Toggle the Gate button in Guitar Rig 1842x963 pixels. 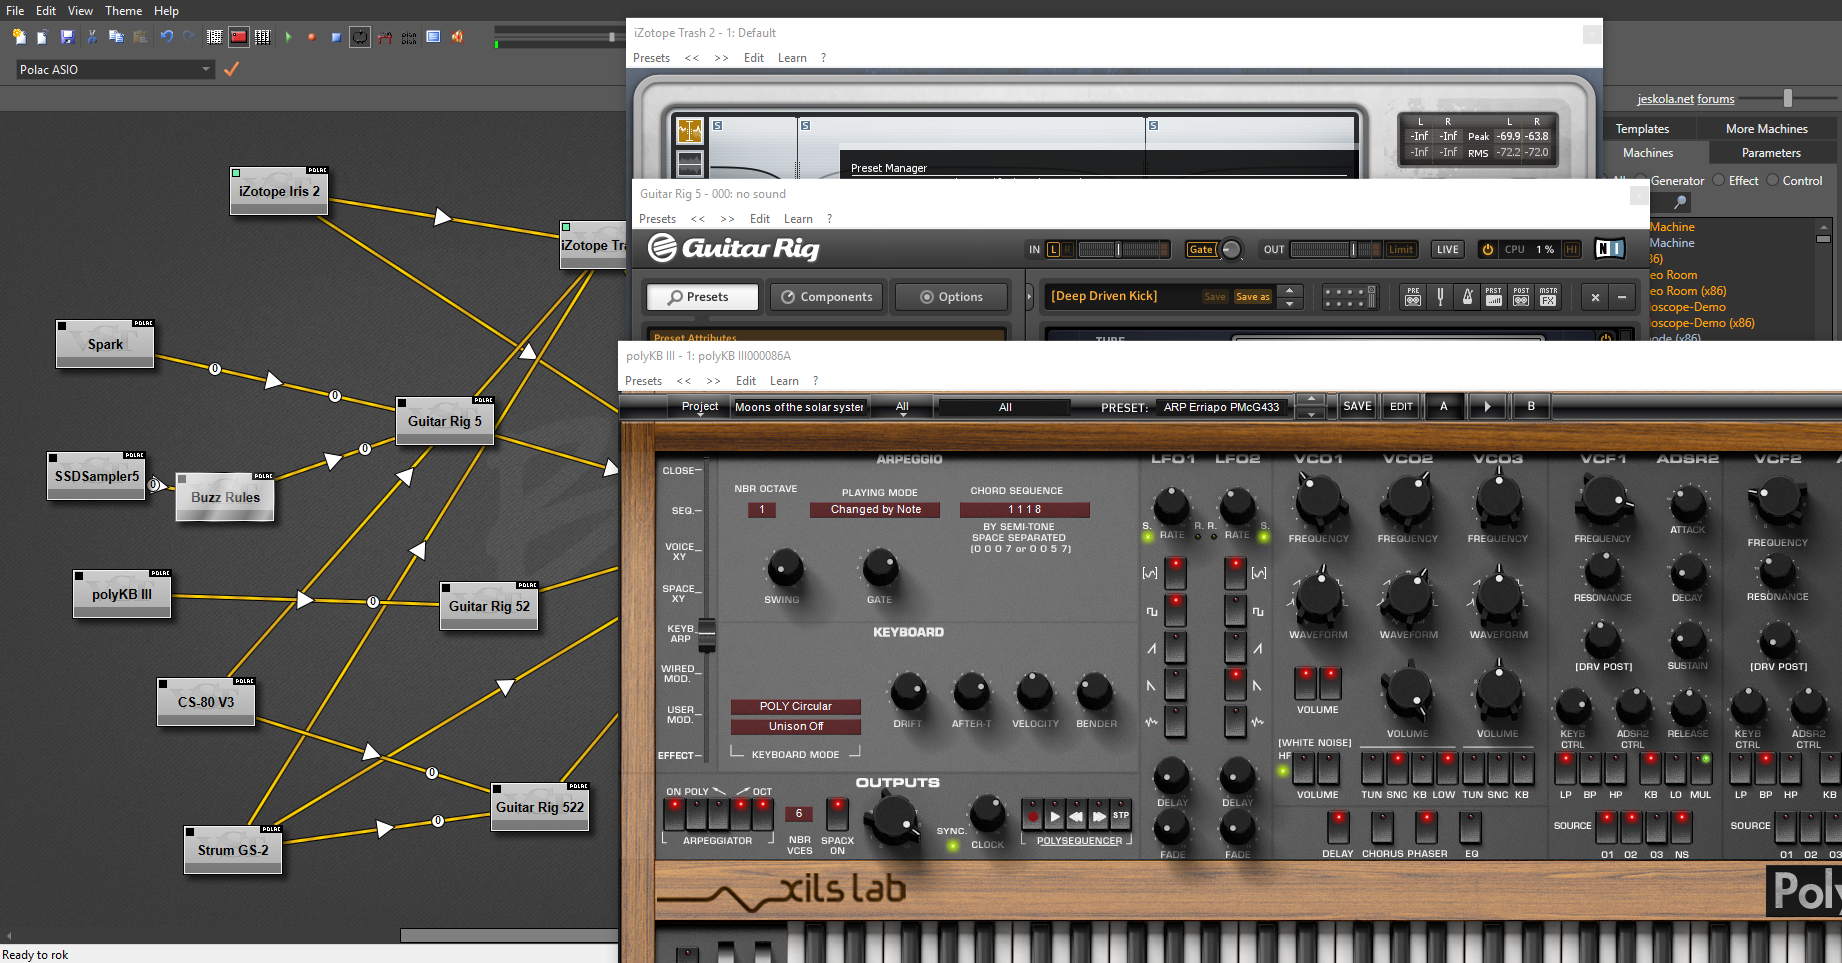1201,250
